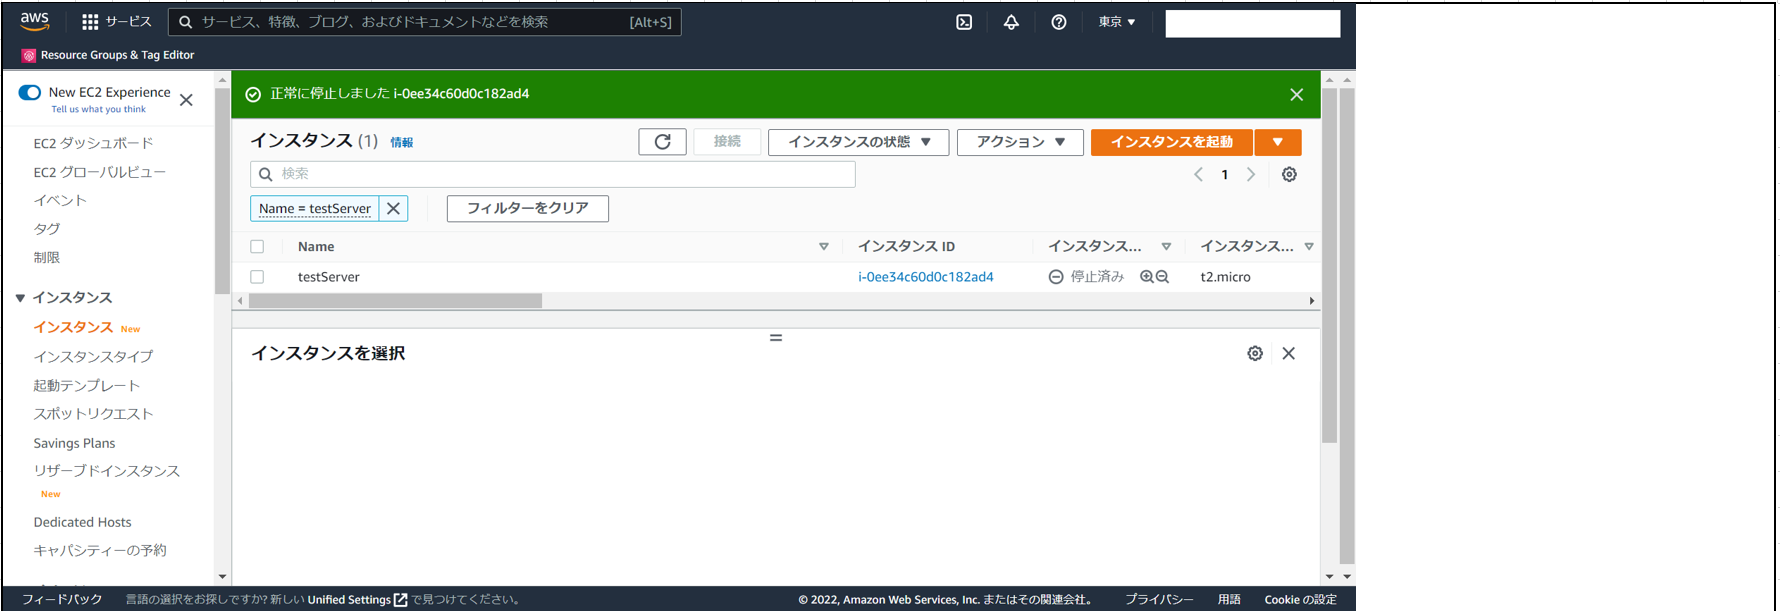The height and width of the screenshot is (611, 1780).
Task: Open Feedback in the footer
Action: tap(62, 600)
